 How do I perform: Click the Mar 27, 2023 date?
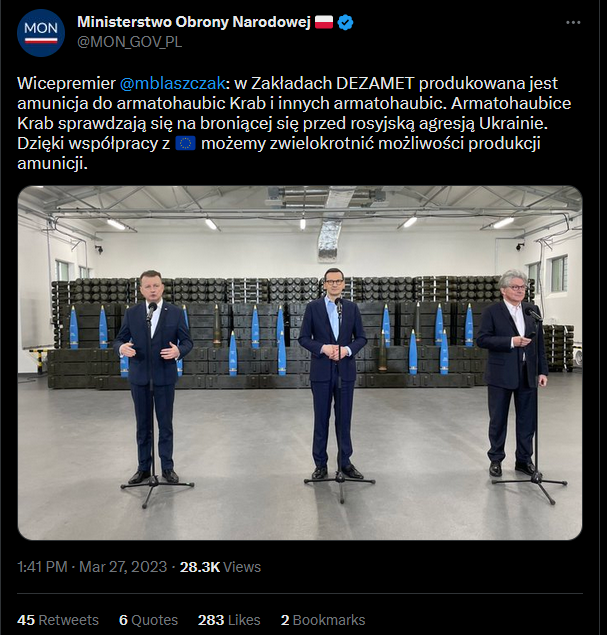(x=120, y=566)
